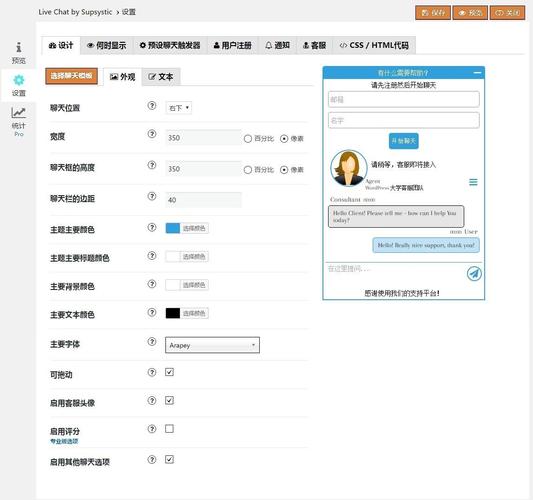The height and width of the screenshot is (500, 533).
Task: Select 百分比 radio for 聊天框的高度
Action: tap(248, 170)
